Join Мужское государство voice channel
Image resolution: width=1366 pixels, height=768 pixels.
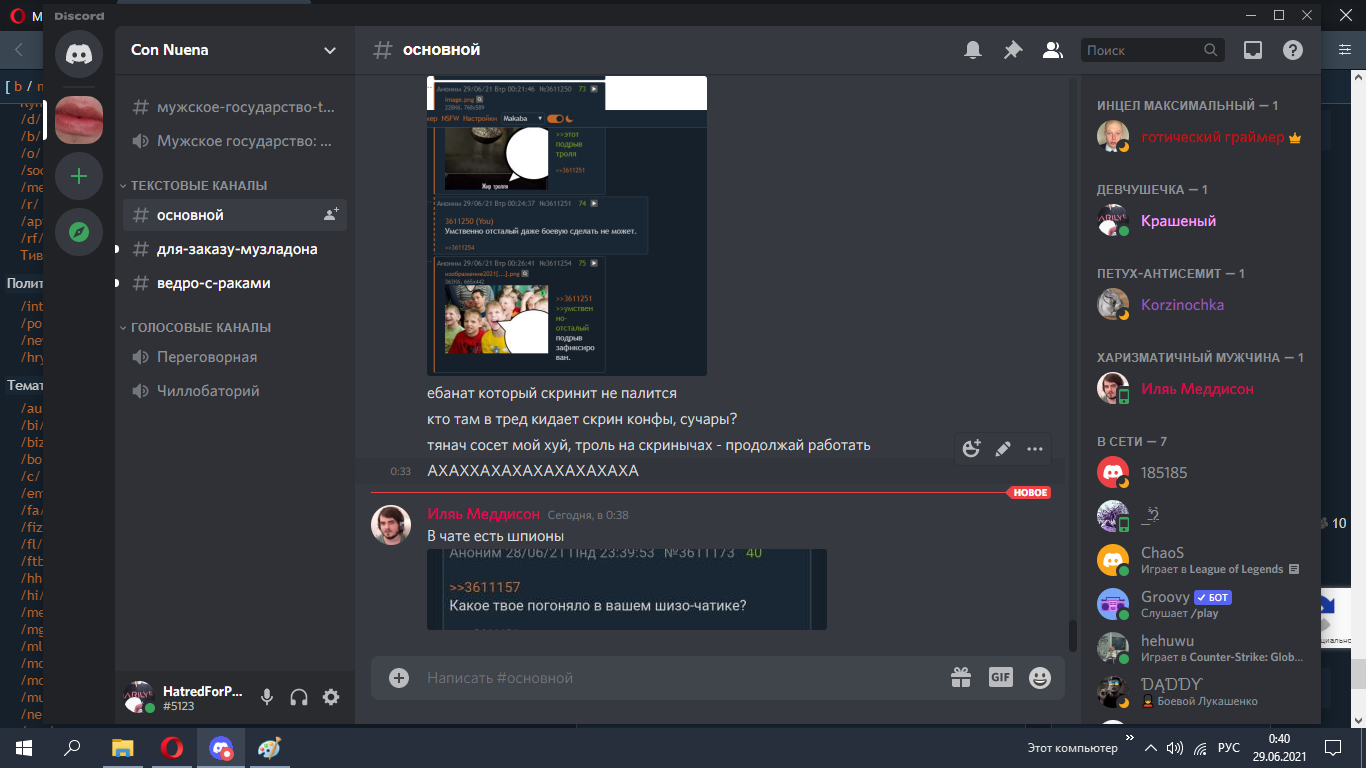(x=235, y=141)
